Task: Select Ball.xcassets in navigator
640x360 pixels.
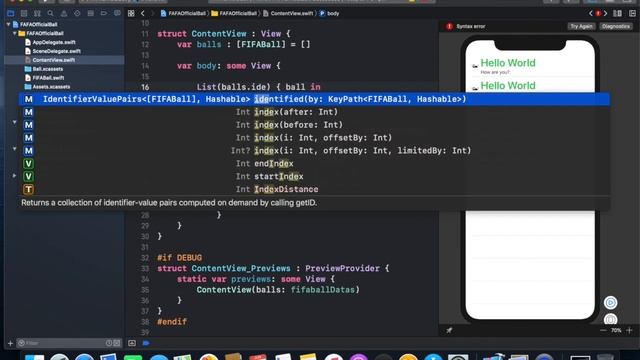Action: (x=47, y=69)
